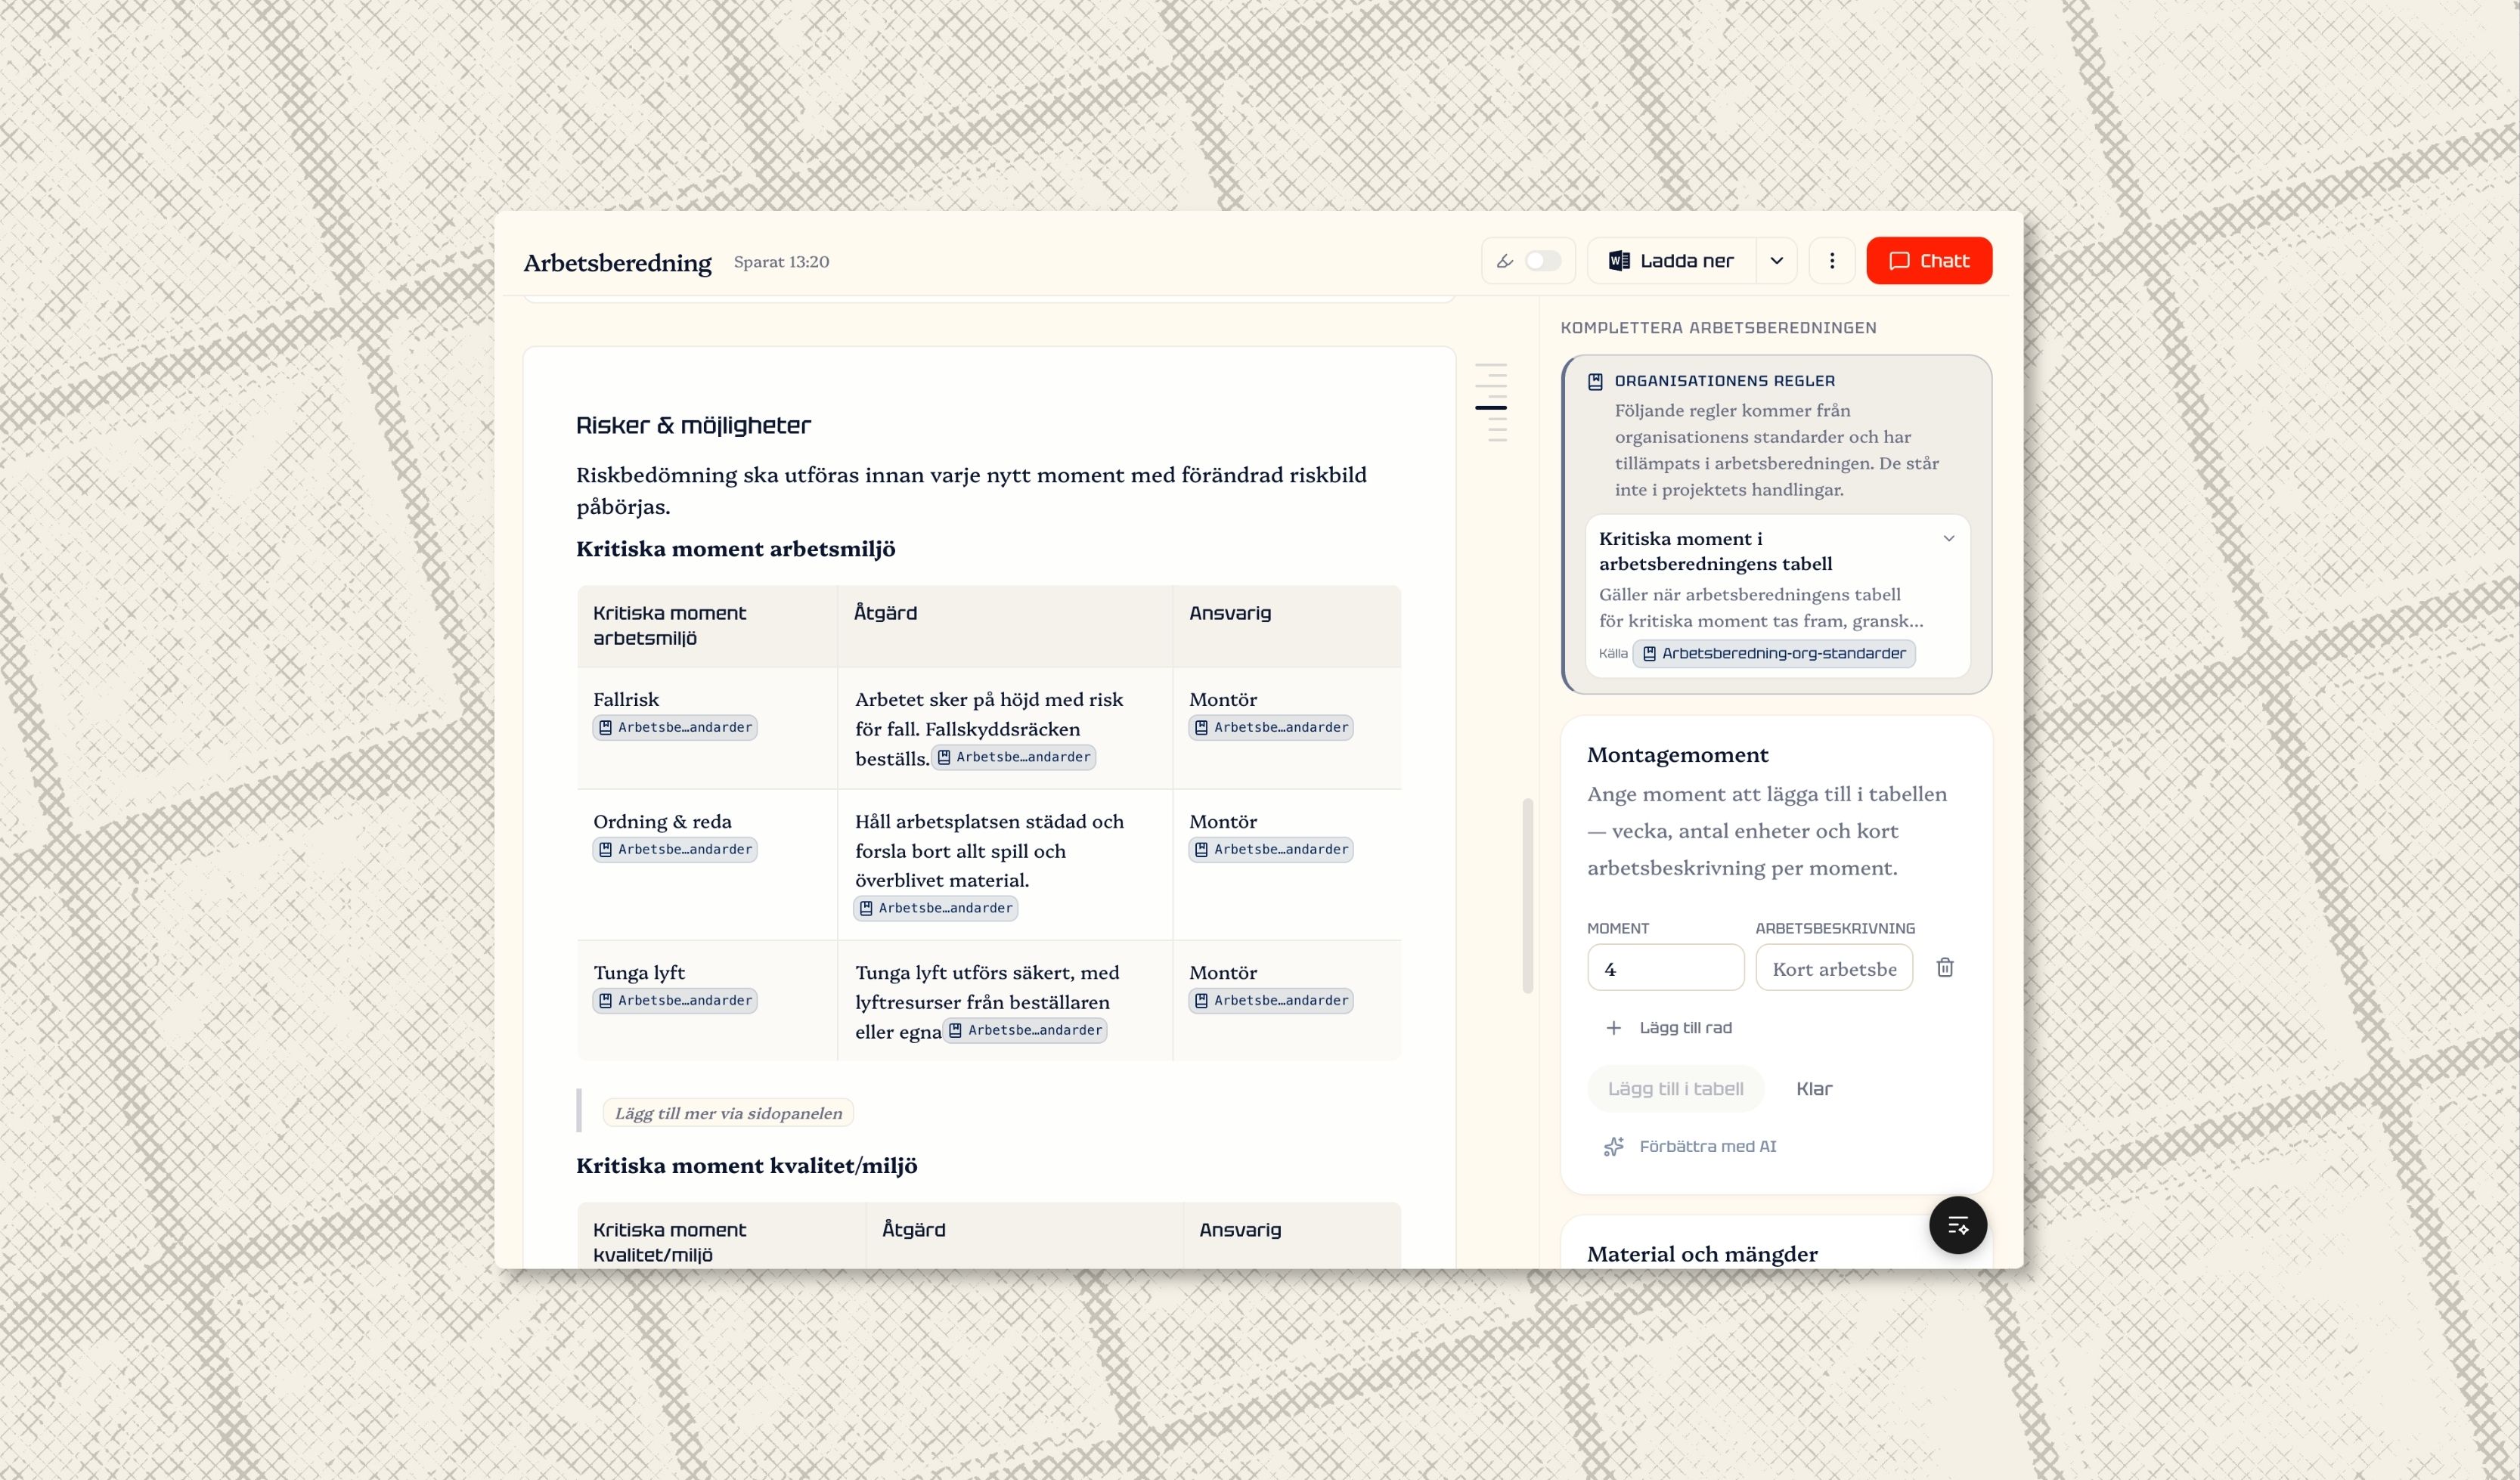
Task: Expand the Kritiska moment rule card chevron
Action: click(1948, 539)
